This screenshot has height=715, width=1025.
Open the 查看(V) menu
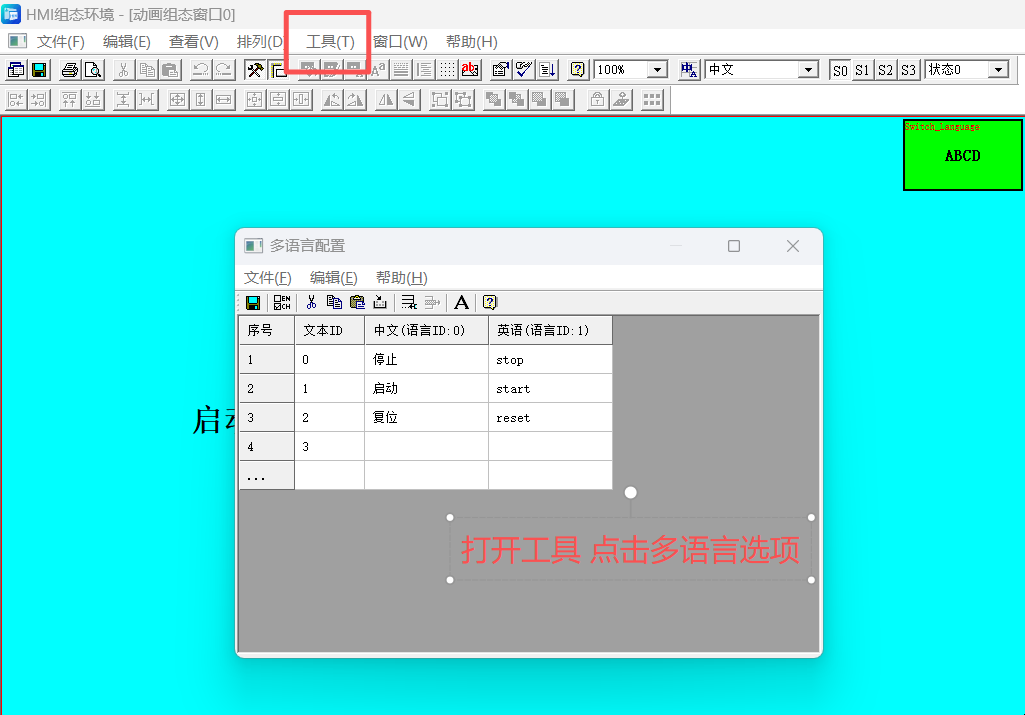point(193,42)
